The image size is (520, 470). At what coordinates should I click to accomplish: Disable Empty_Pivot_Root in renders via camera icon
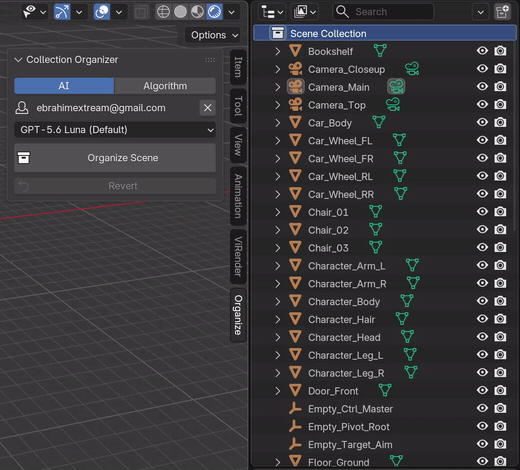[x=500, y=426]
